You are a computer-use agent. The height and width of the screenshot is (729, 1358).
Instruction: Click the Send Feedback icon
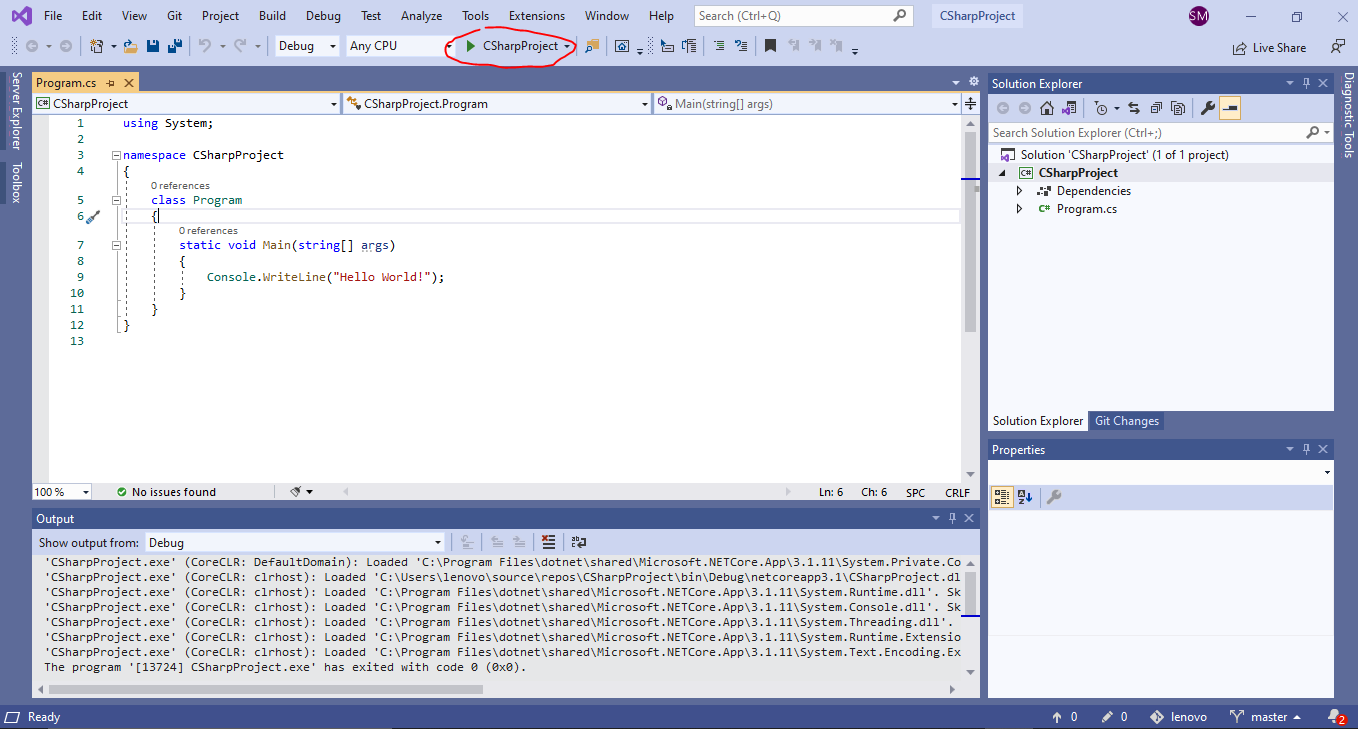[1338, 46]
